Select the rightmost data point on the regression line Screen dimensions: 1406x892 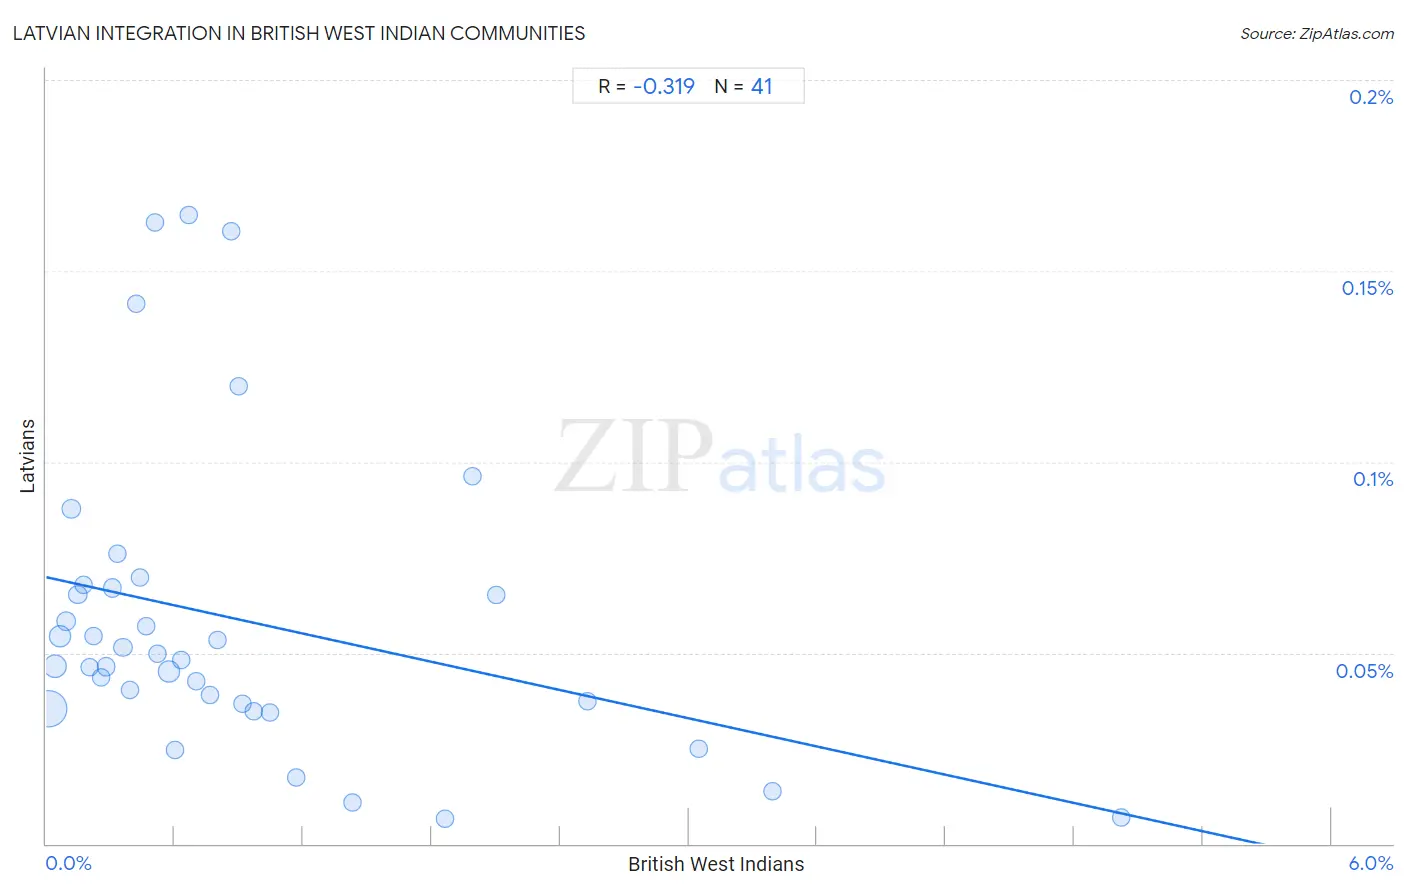tap(1121, 817)
